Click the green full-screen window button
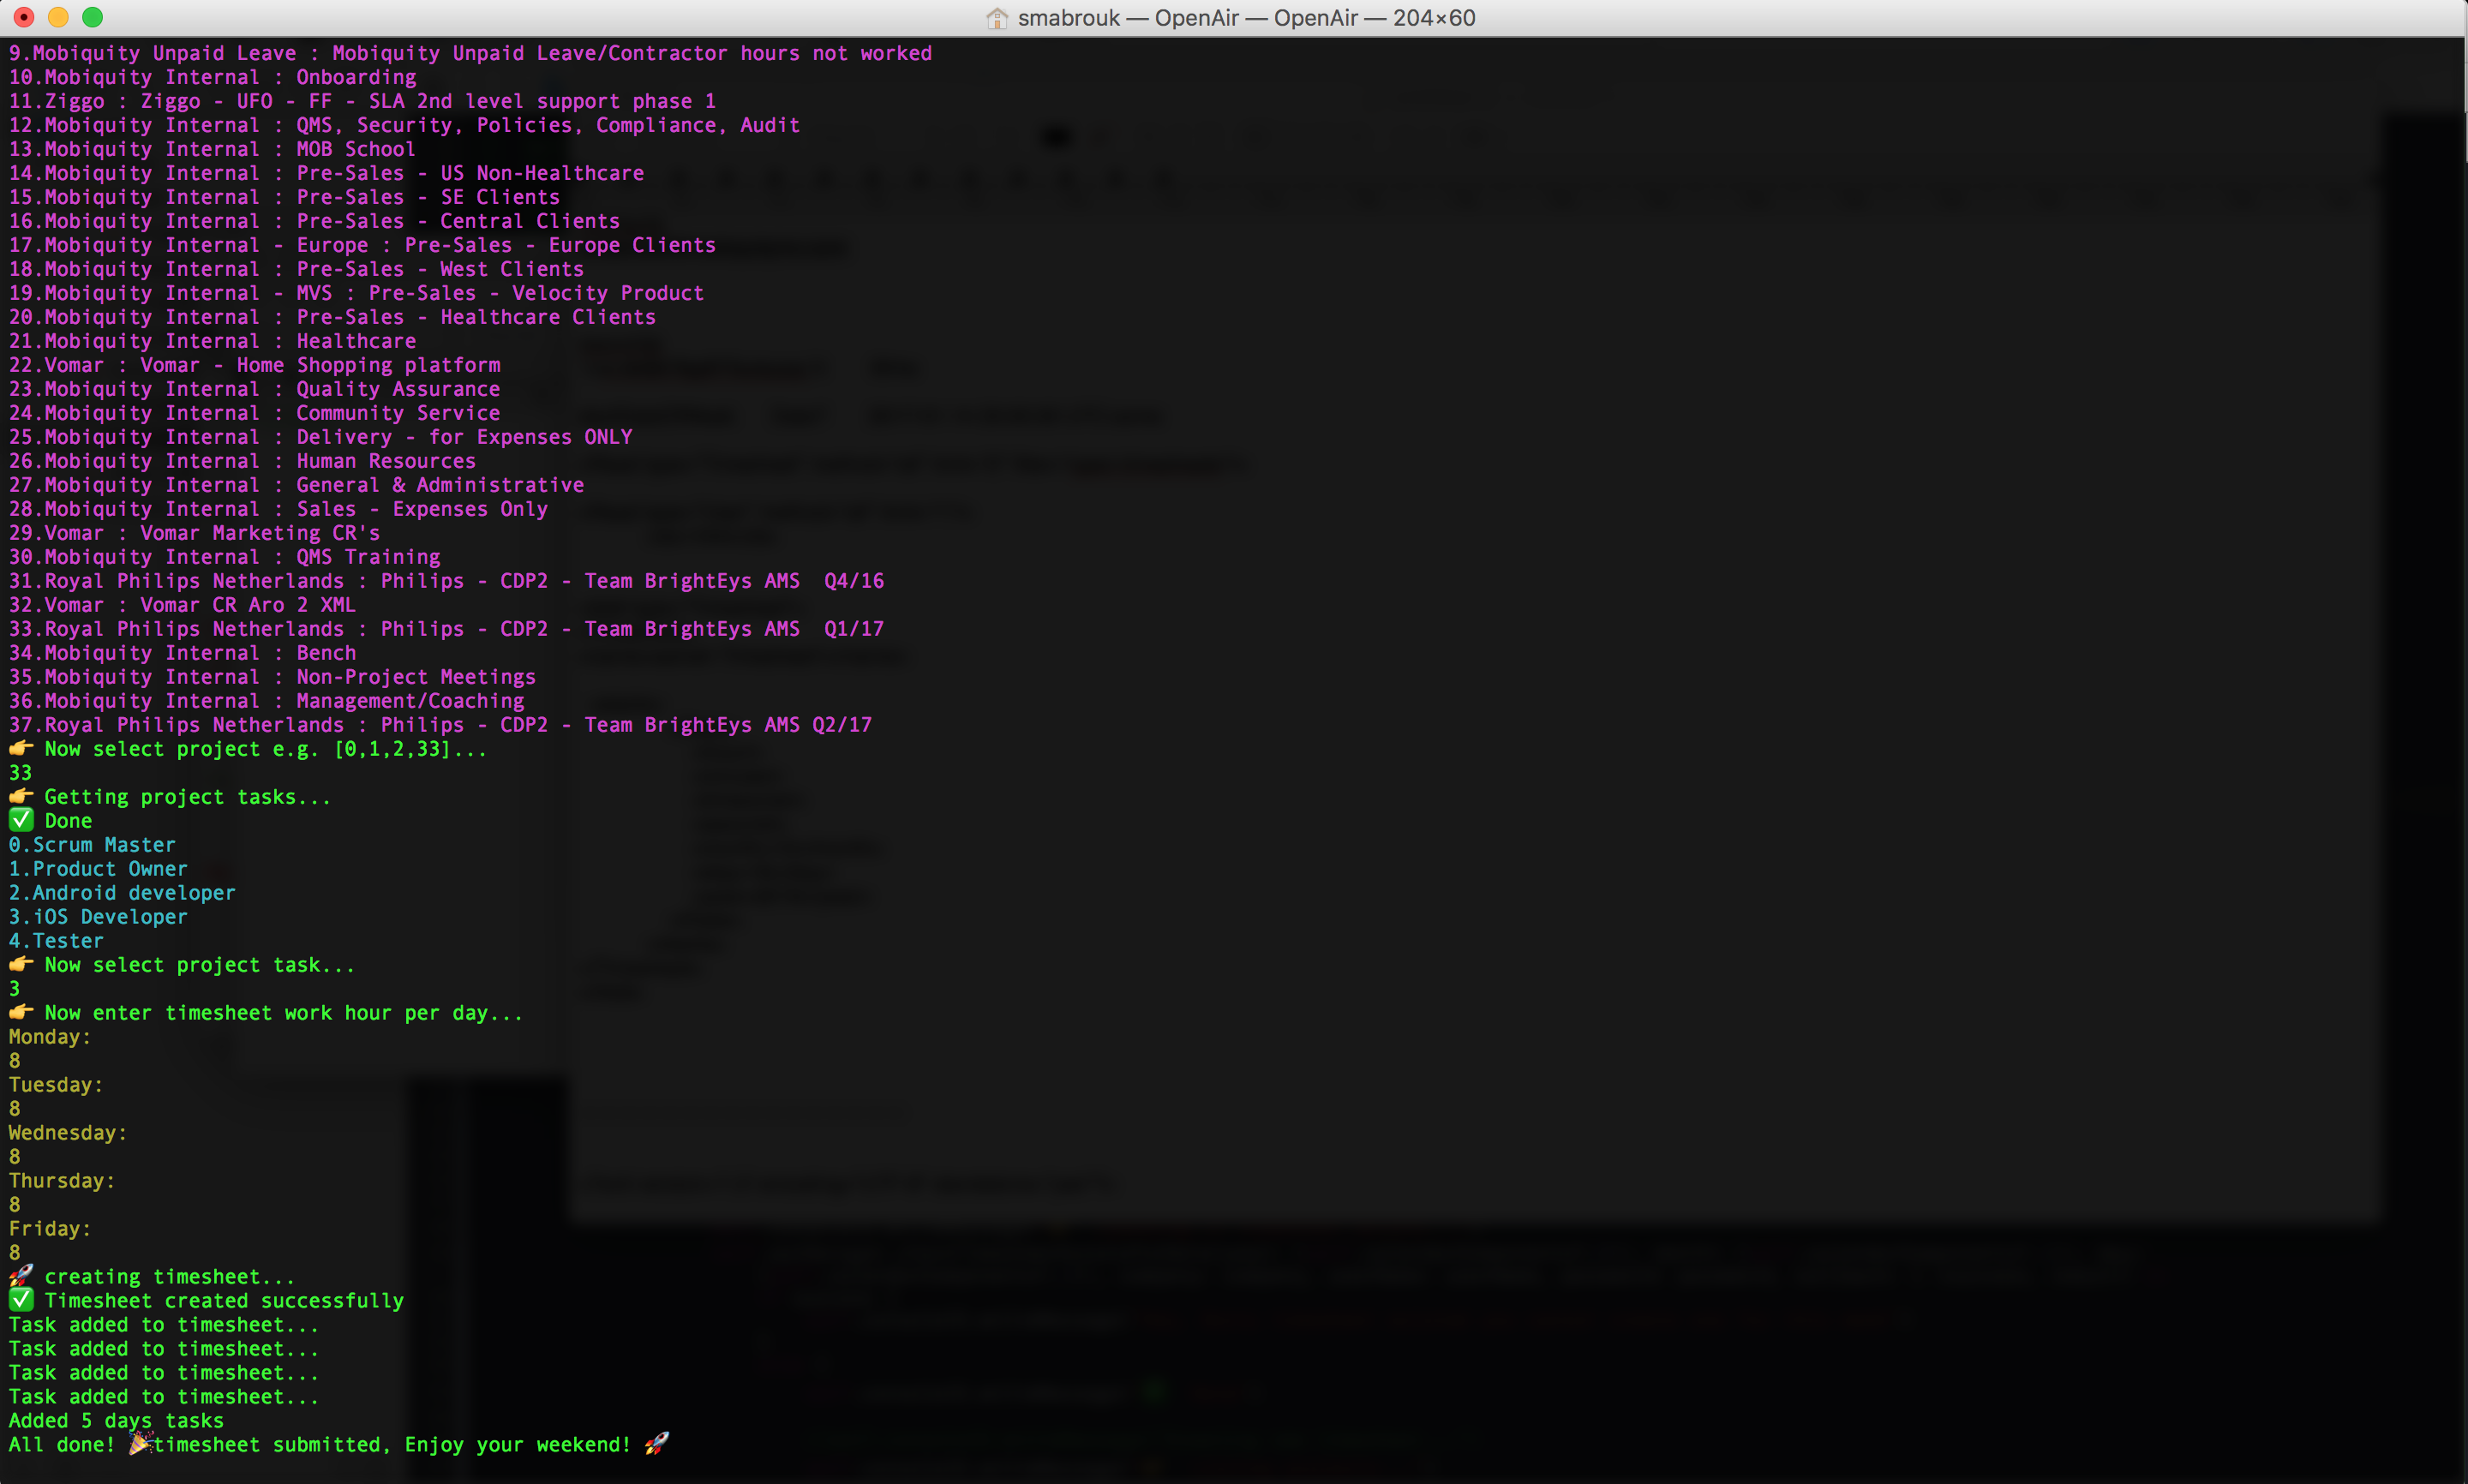 [x=92, y=17]
